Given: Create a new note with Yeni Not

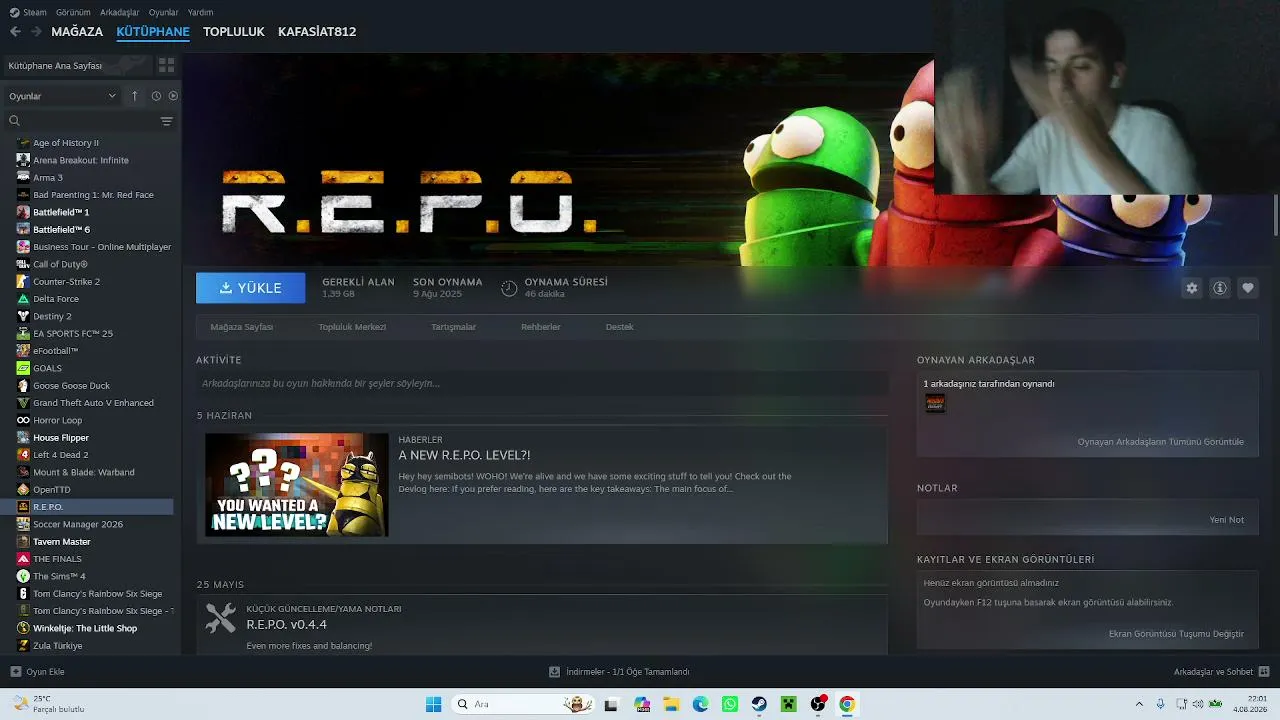Looking at the screenshot, I should pyautogui.click(x=1227, y=520).
